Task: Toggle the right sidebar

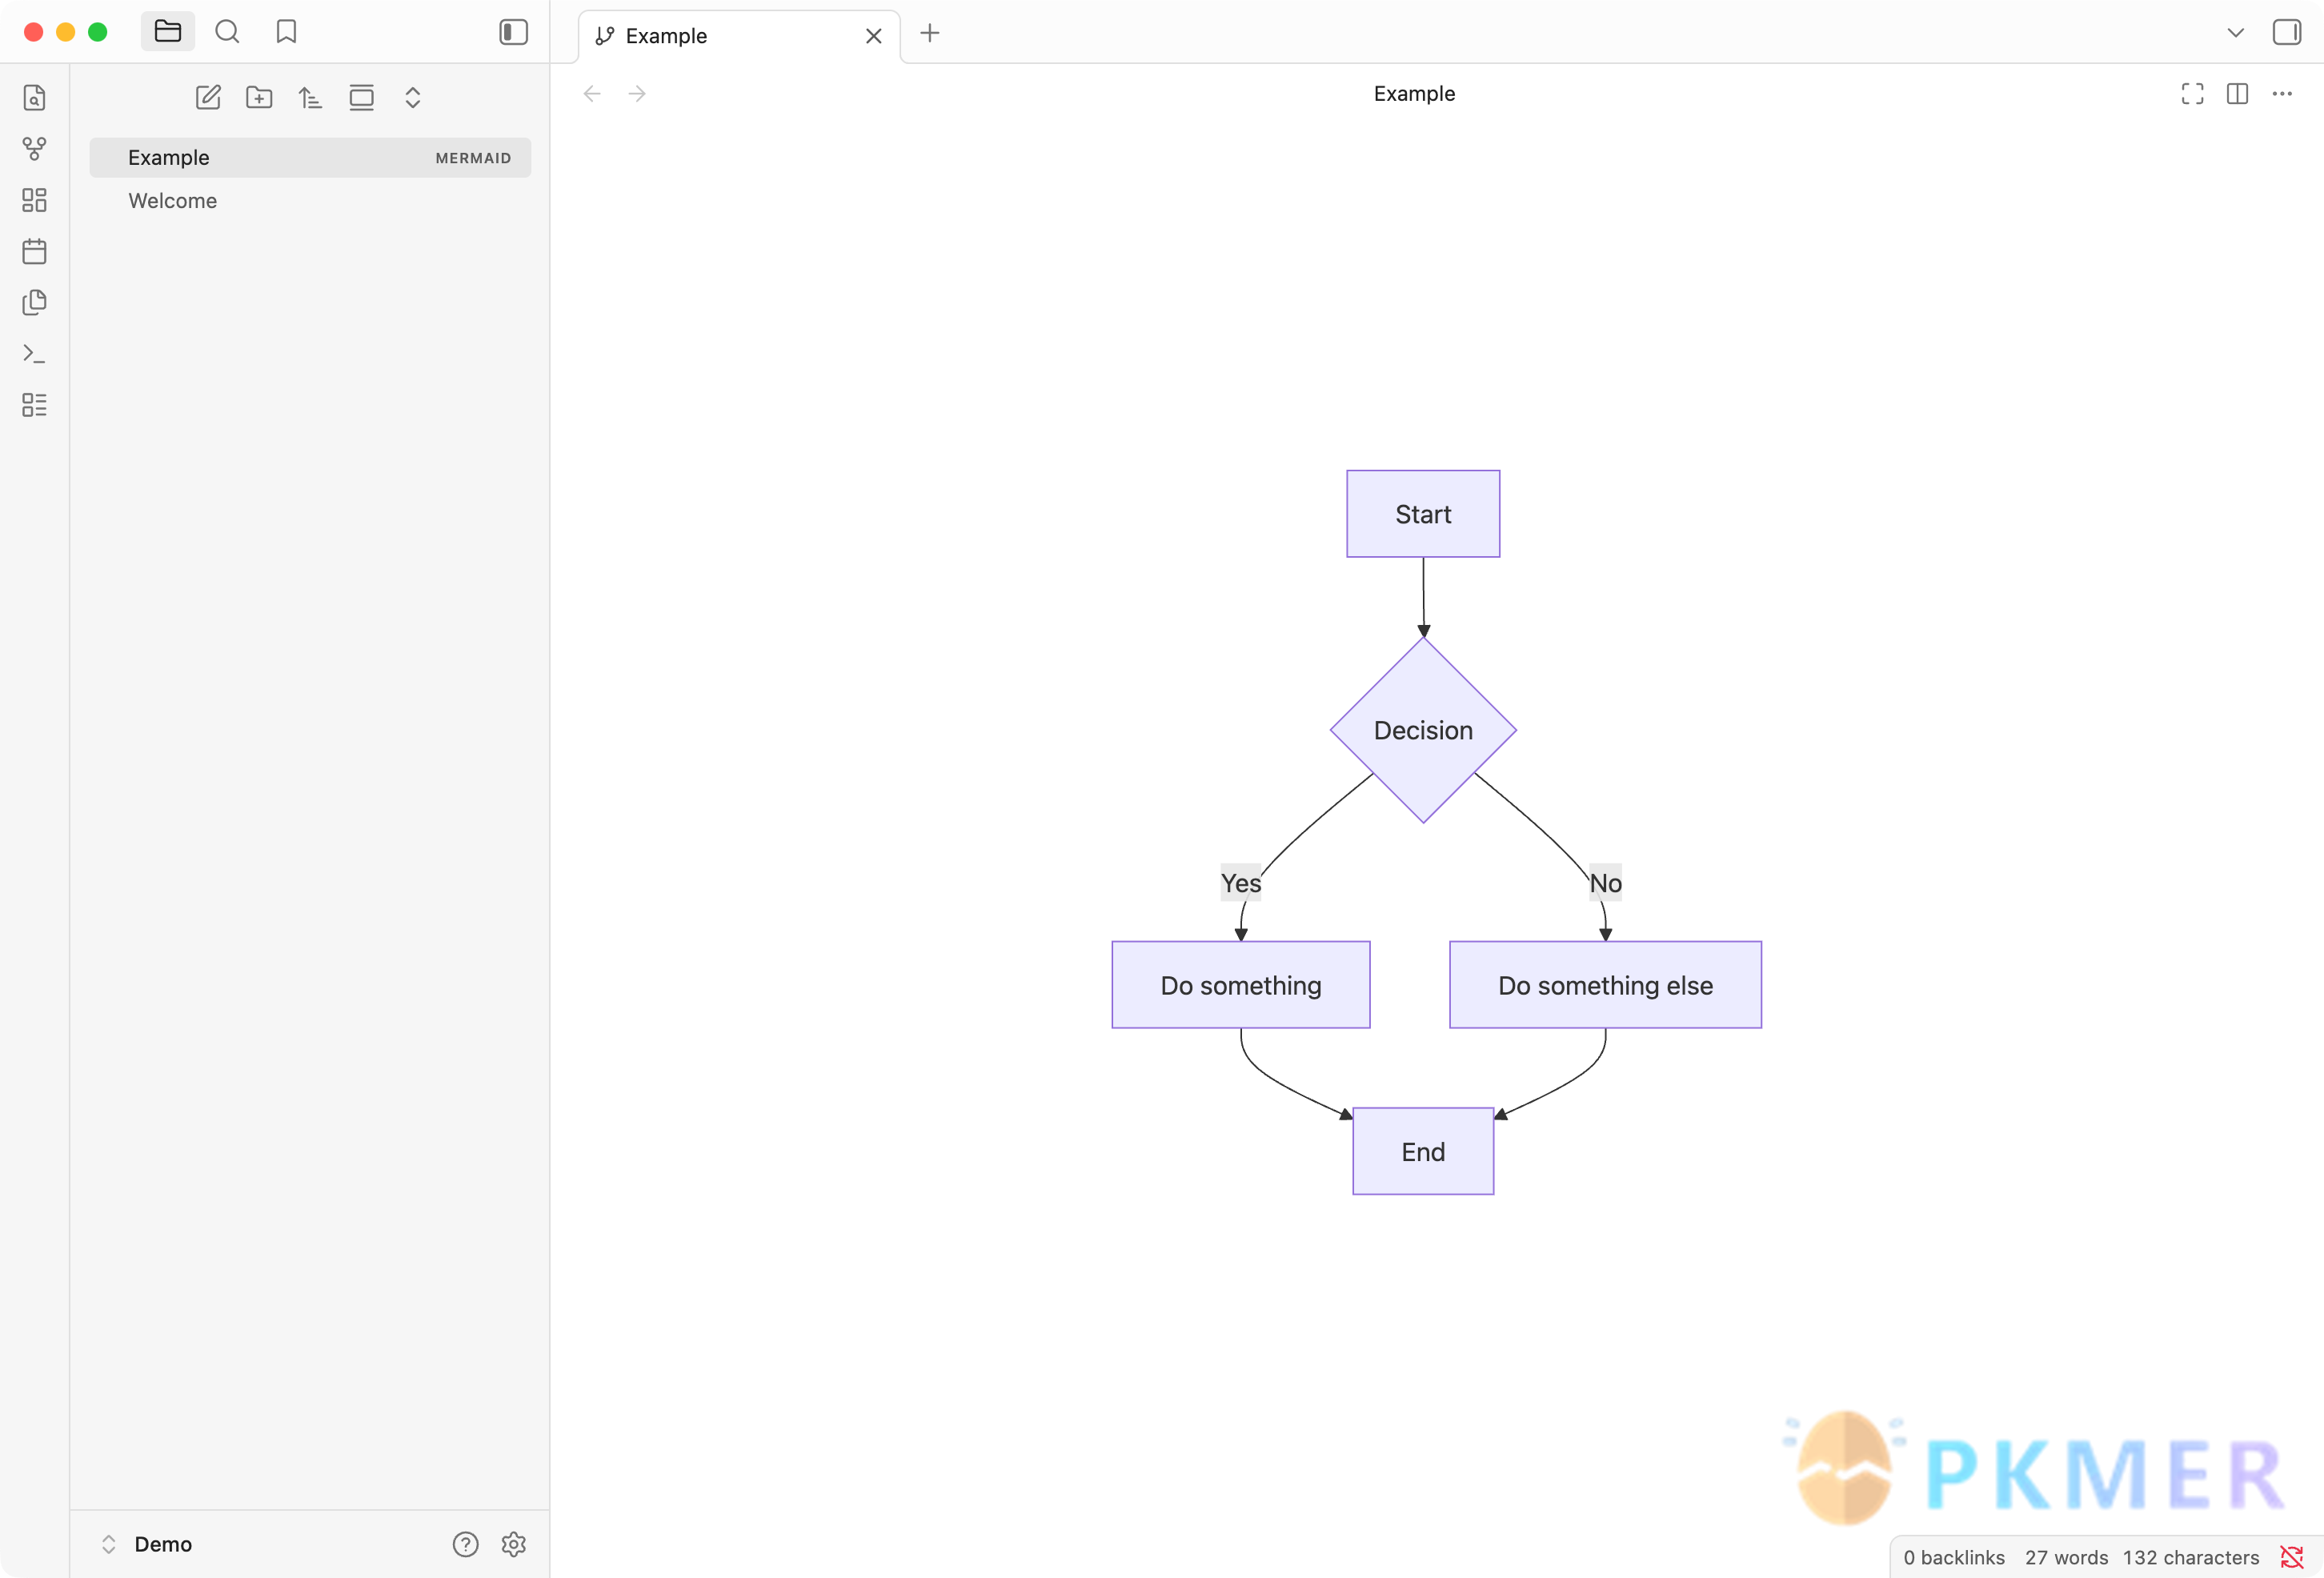Action: (x=2286, y=32)
